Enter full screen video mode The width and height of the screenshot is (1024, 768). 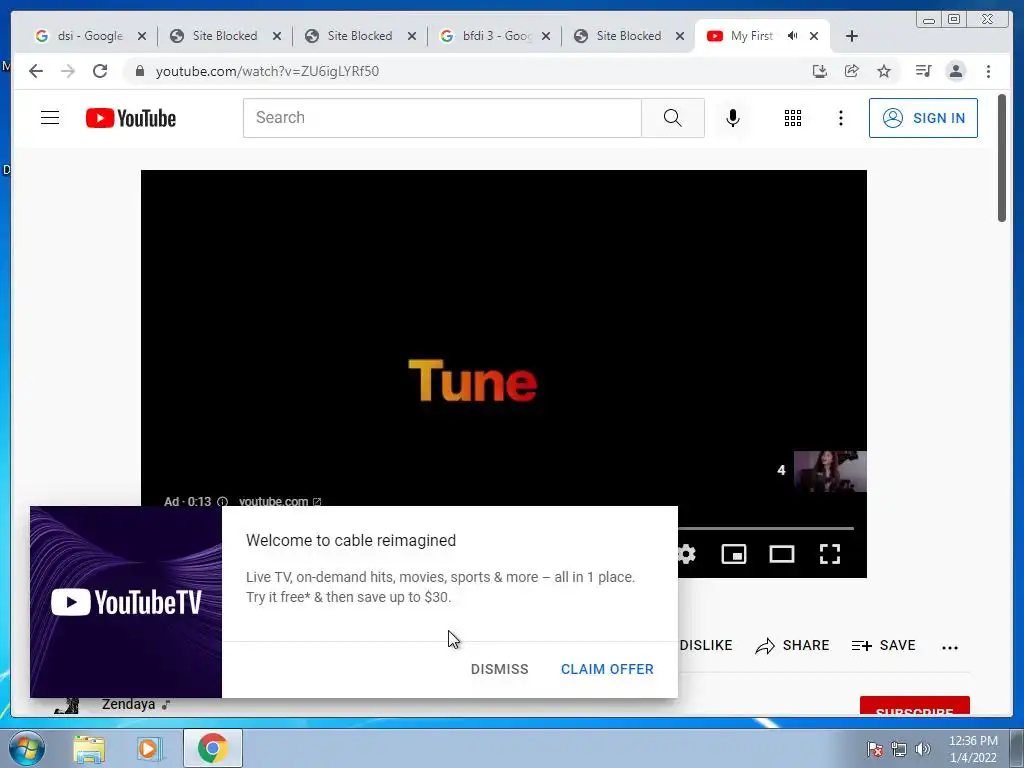[830, 554]
